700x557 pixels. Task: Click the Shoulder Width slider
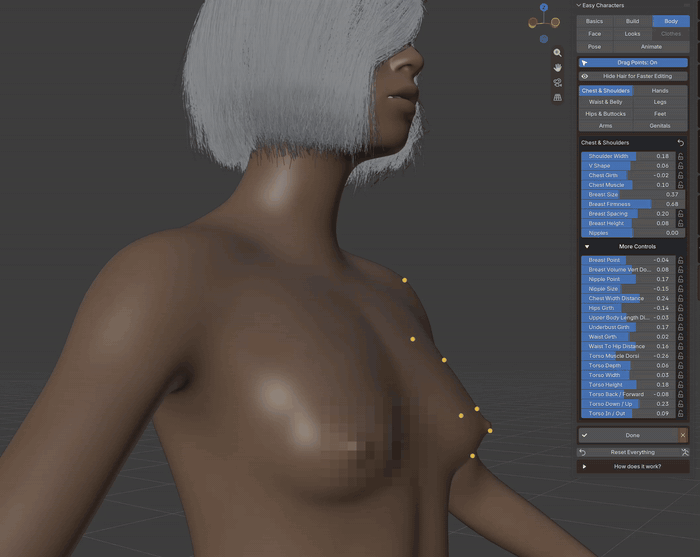point(628,156)
